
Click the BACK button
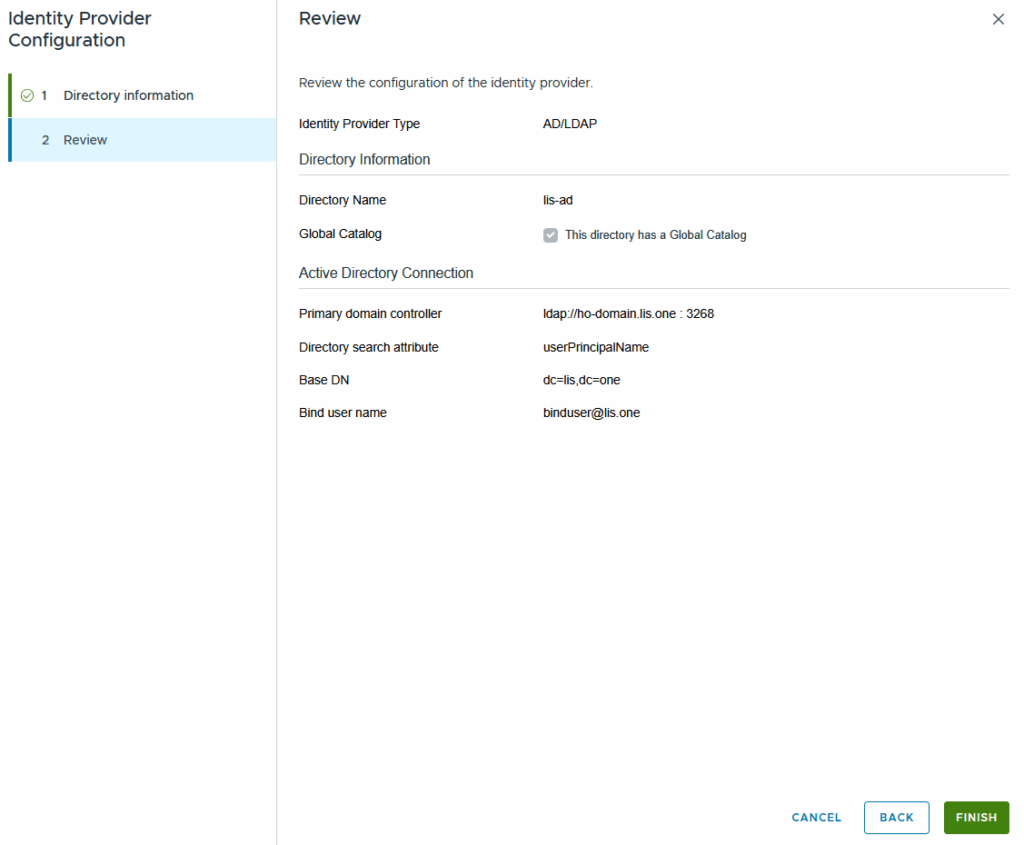[x=896, y=817]
